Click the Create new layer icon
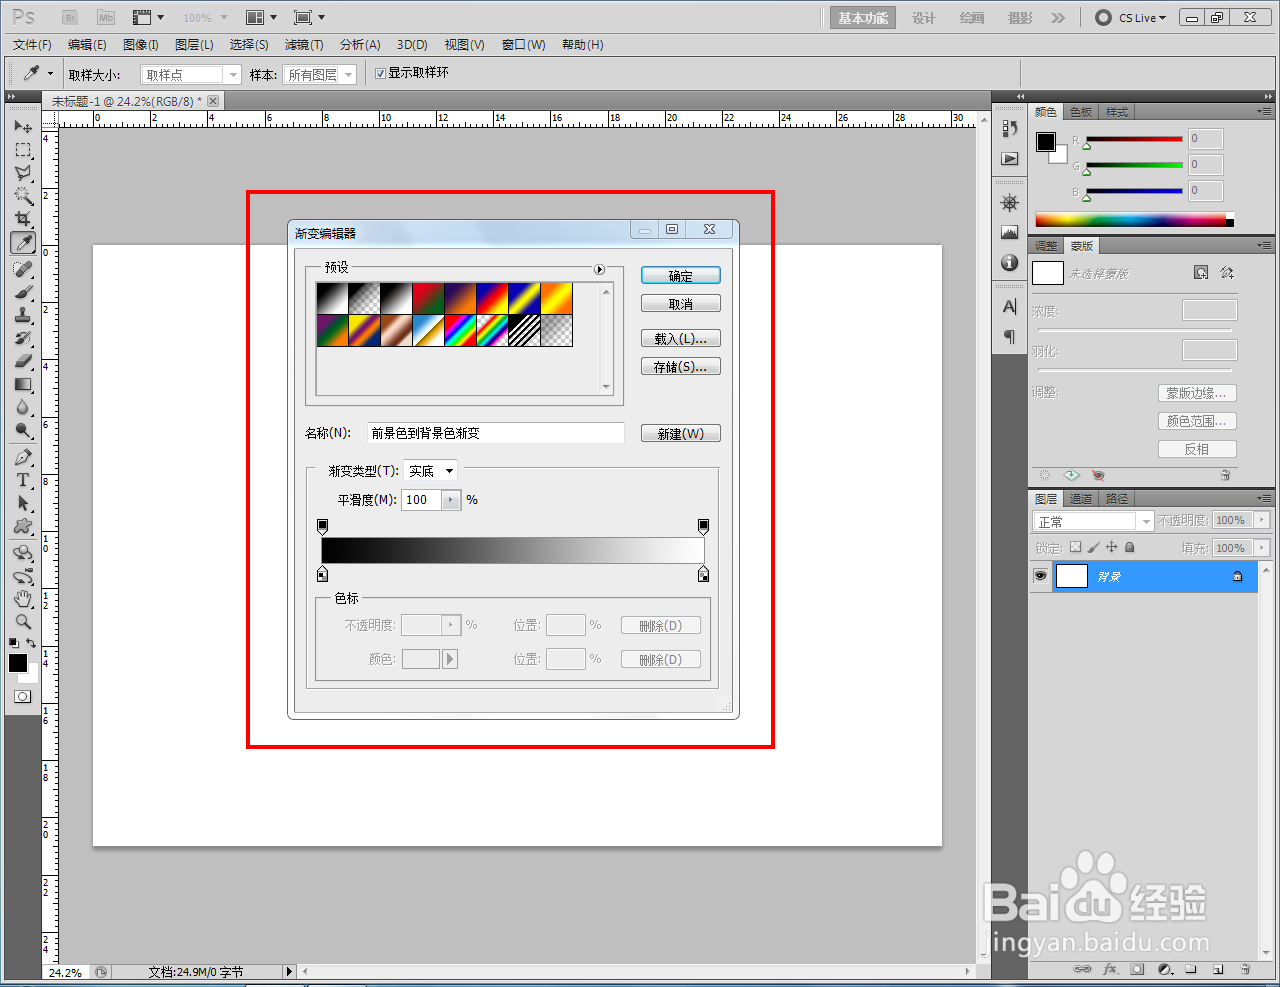Screen dimensions: 1280x987 tap(1218, 969)
